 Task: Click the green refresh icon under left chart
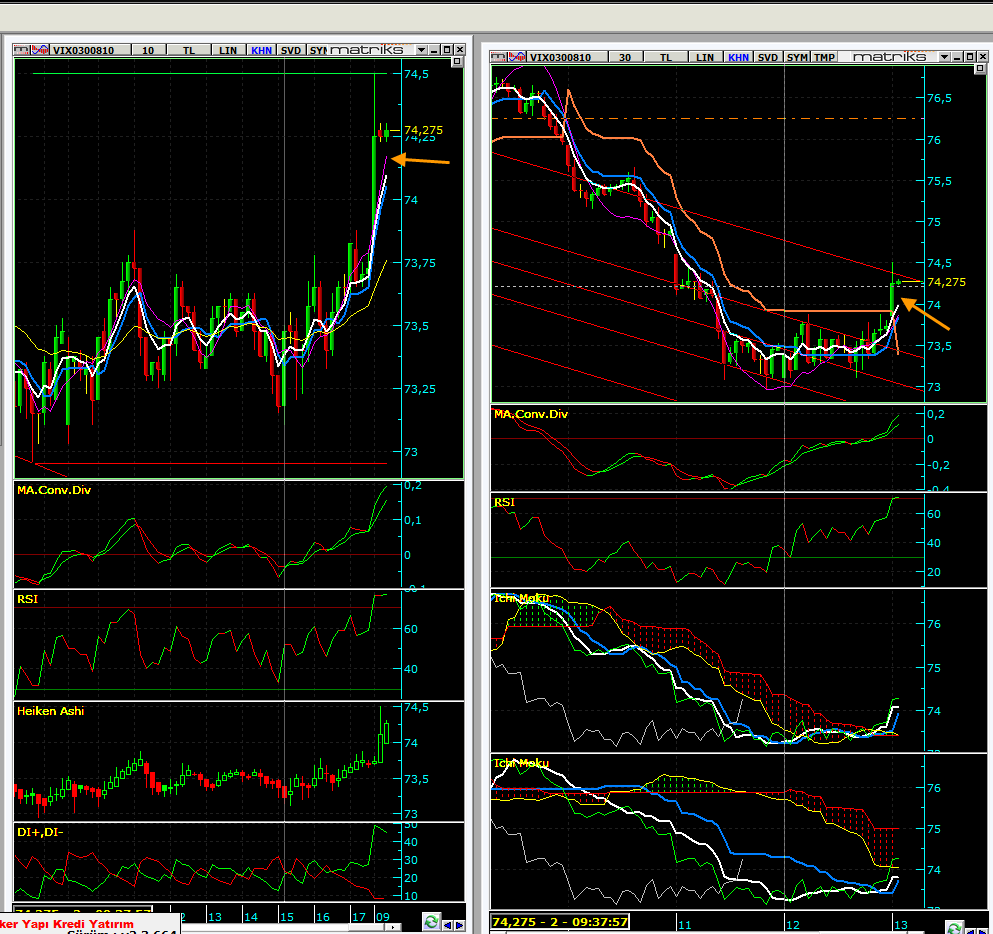[x=431, y=922]
